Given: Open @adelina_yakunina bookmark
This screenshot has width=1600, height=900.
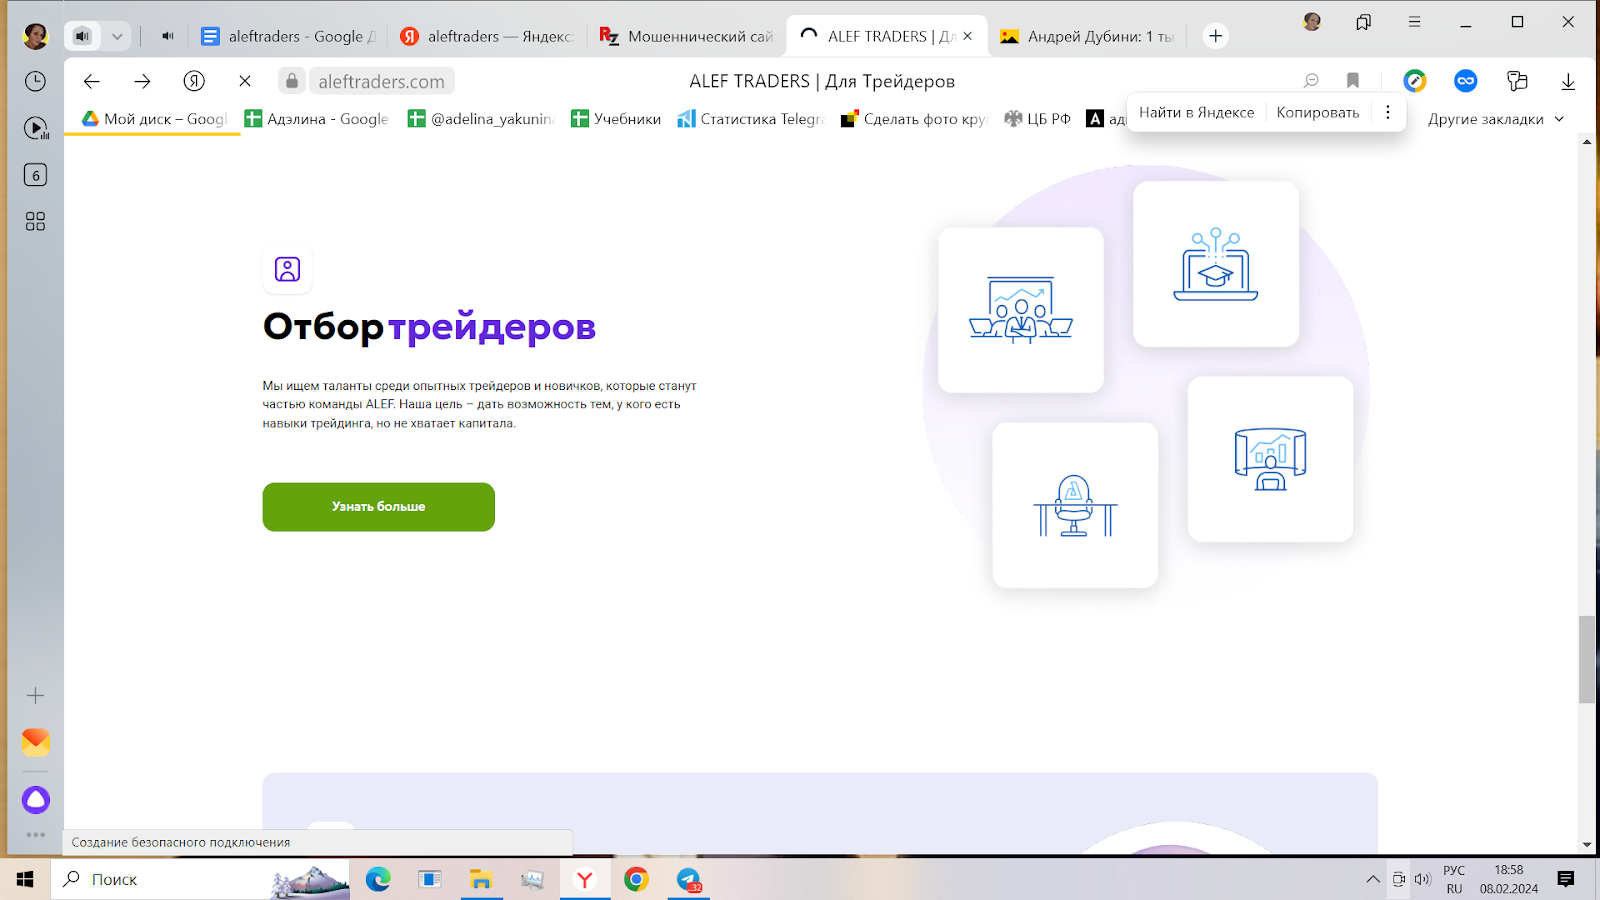Looking at the screenshot, I should [481, 119].
